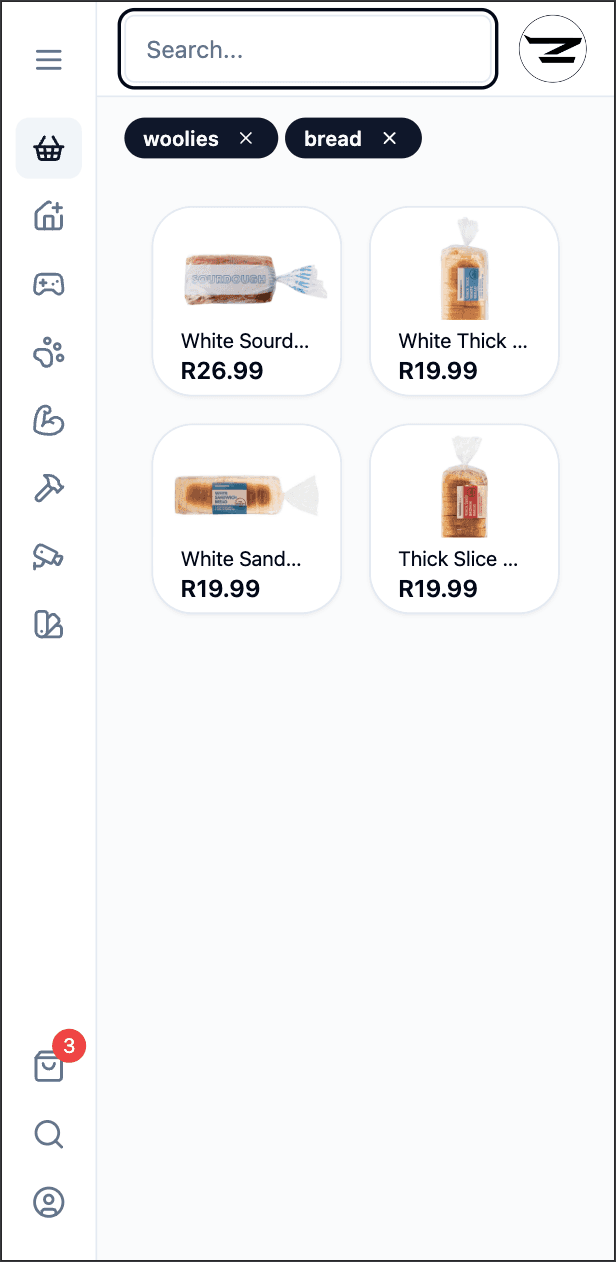Screen dimensions: 616x1262
Task: Select the gaming controller category icon
Action: (x=48, y=284)
